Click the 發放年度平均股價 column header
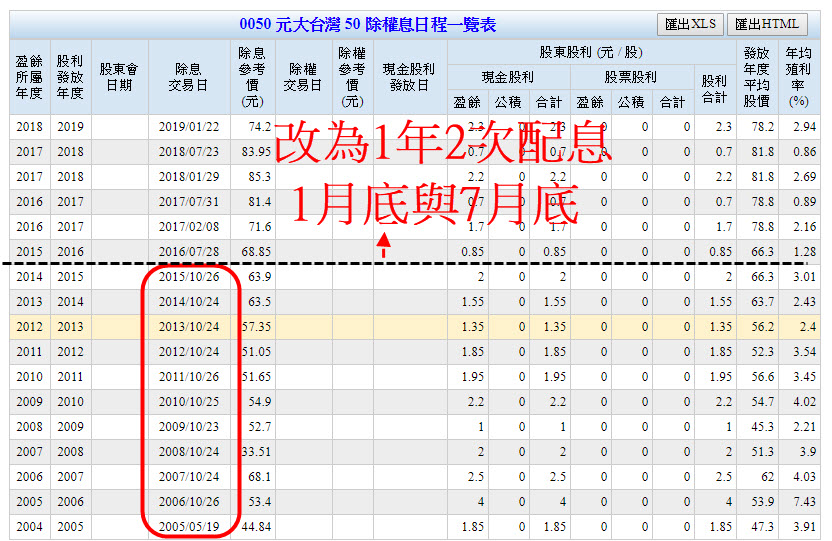Viewport: 832px width, 541px height. [x=757, y=77]
